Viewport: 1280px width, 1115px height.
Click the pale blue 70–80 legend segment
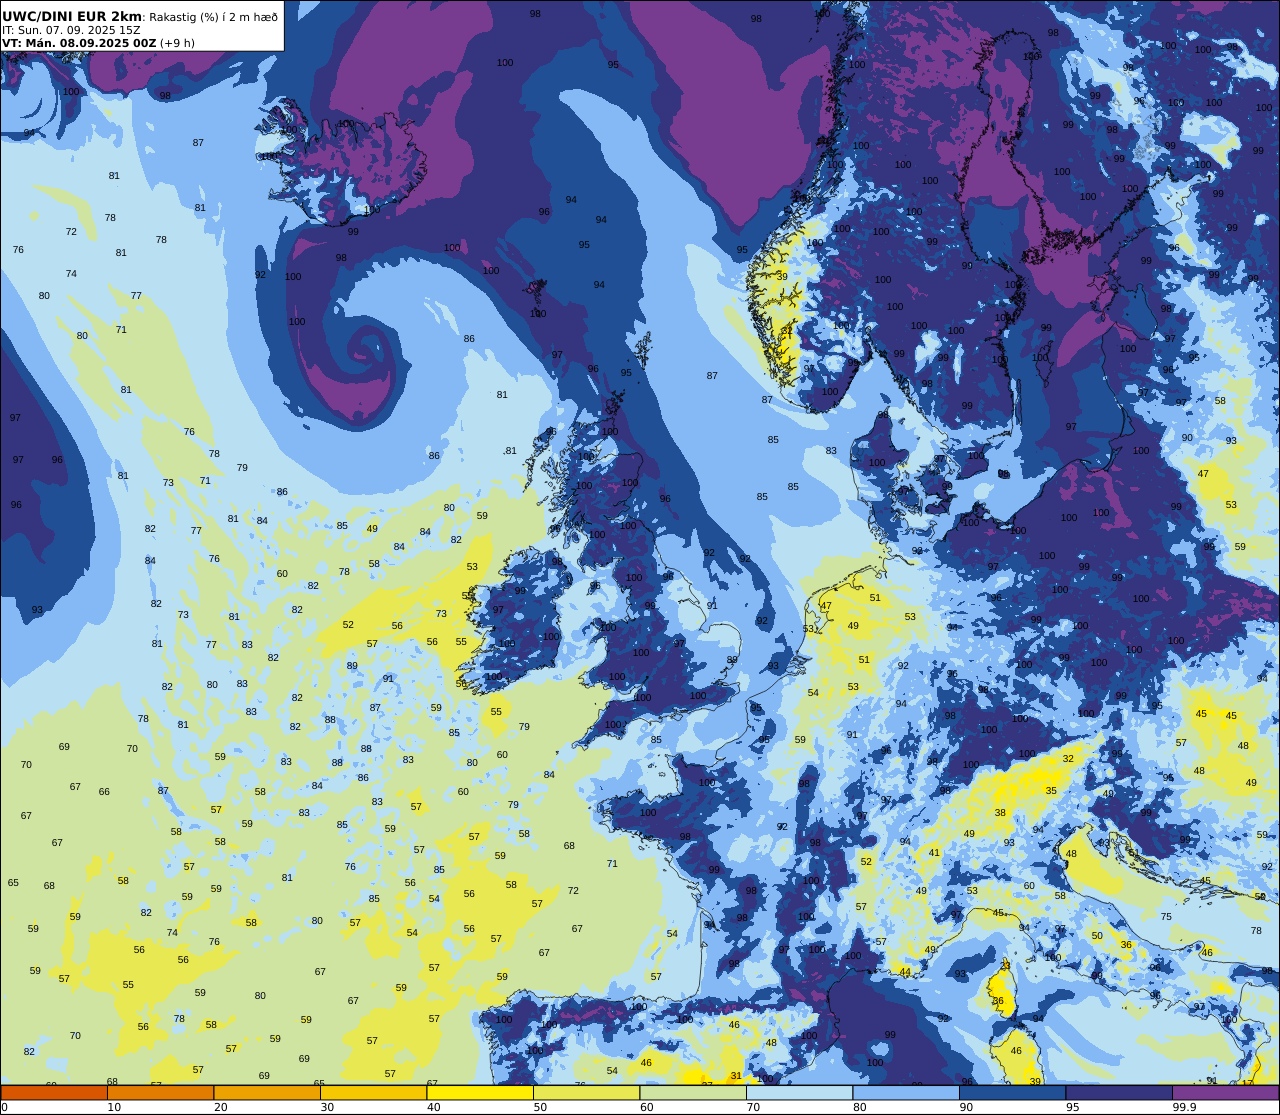[799, 1093]
